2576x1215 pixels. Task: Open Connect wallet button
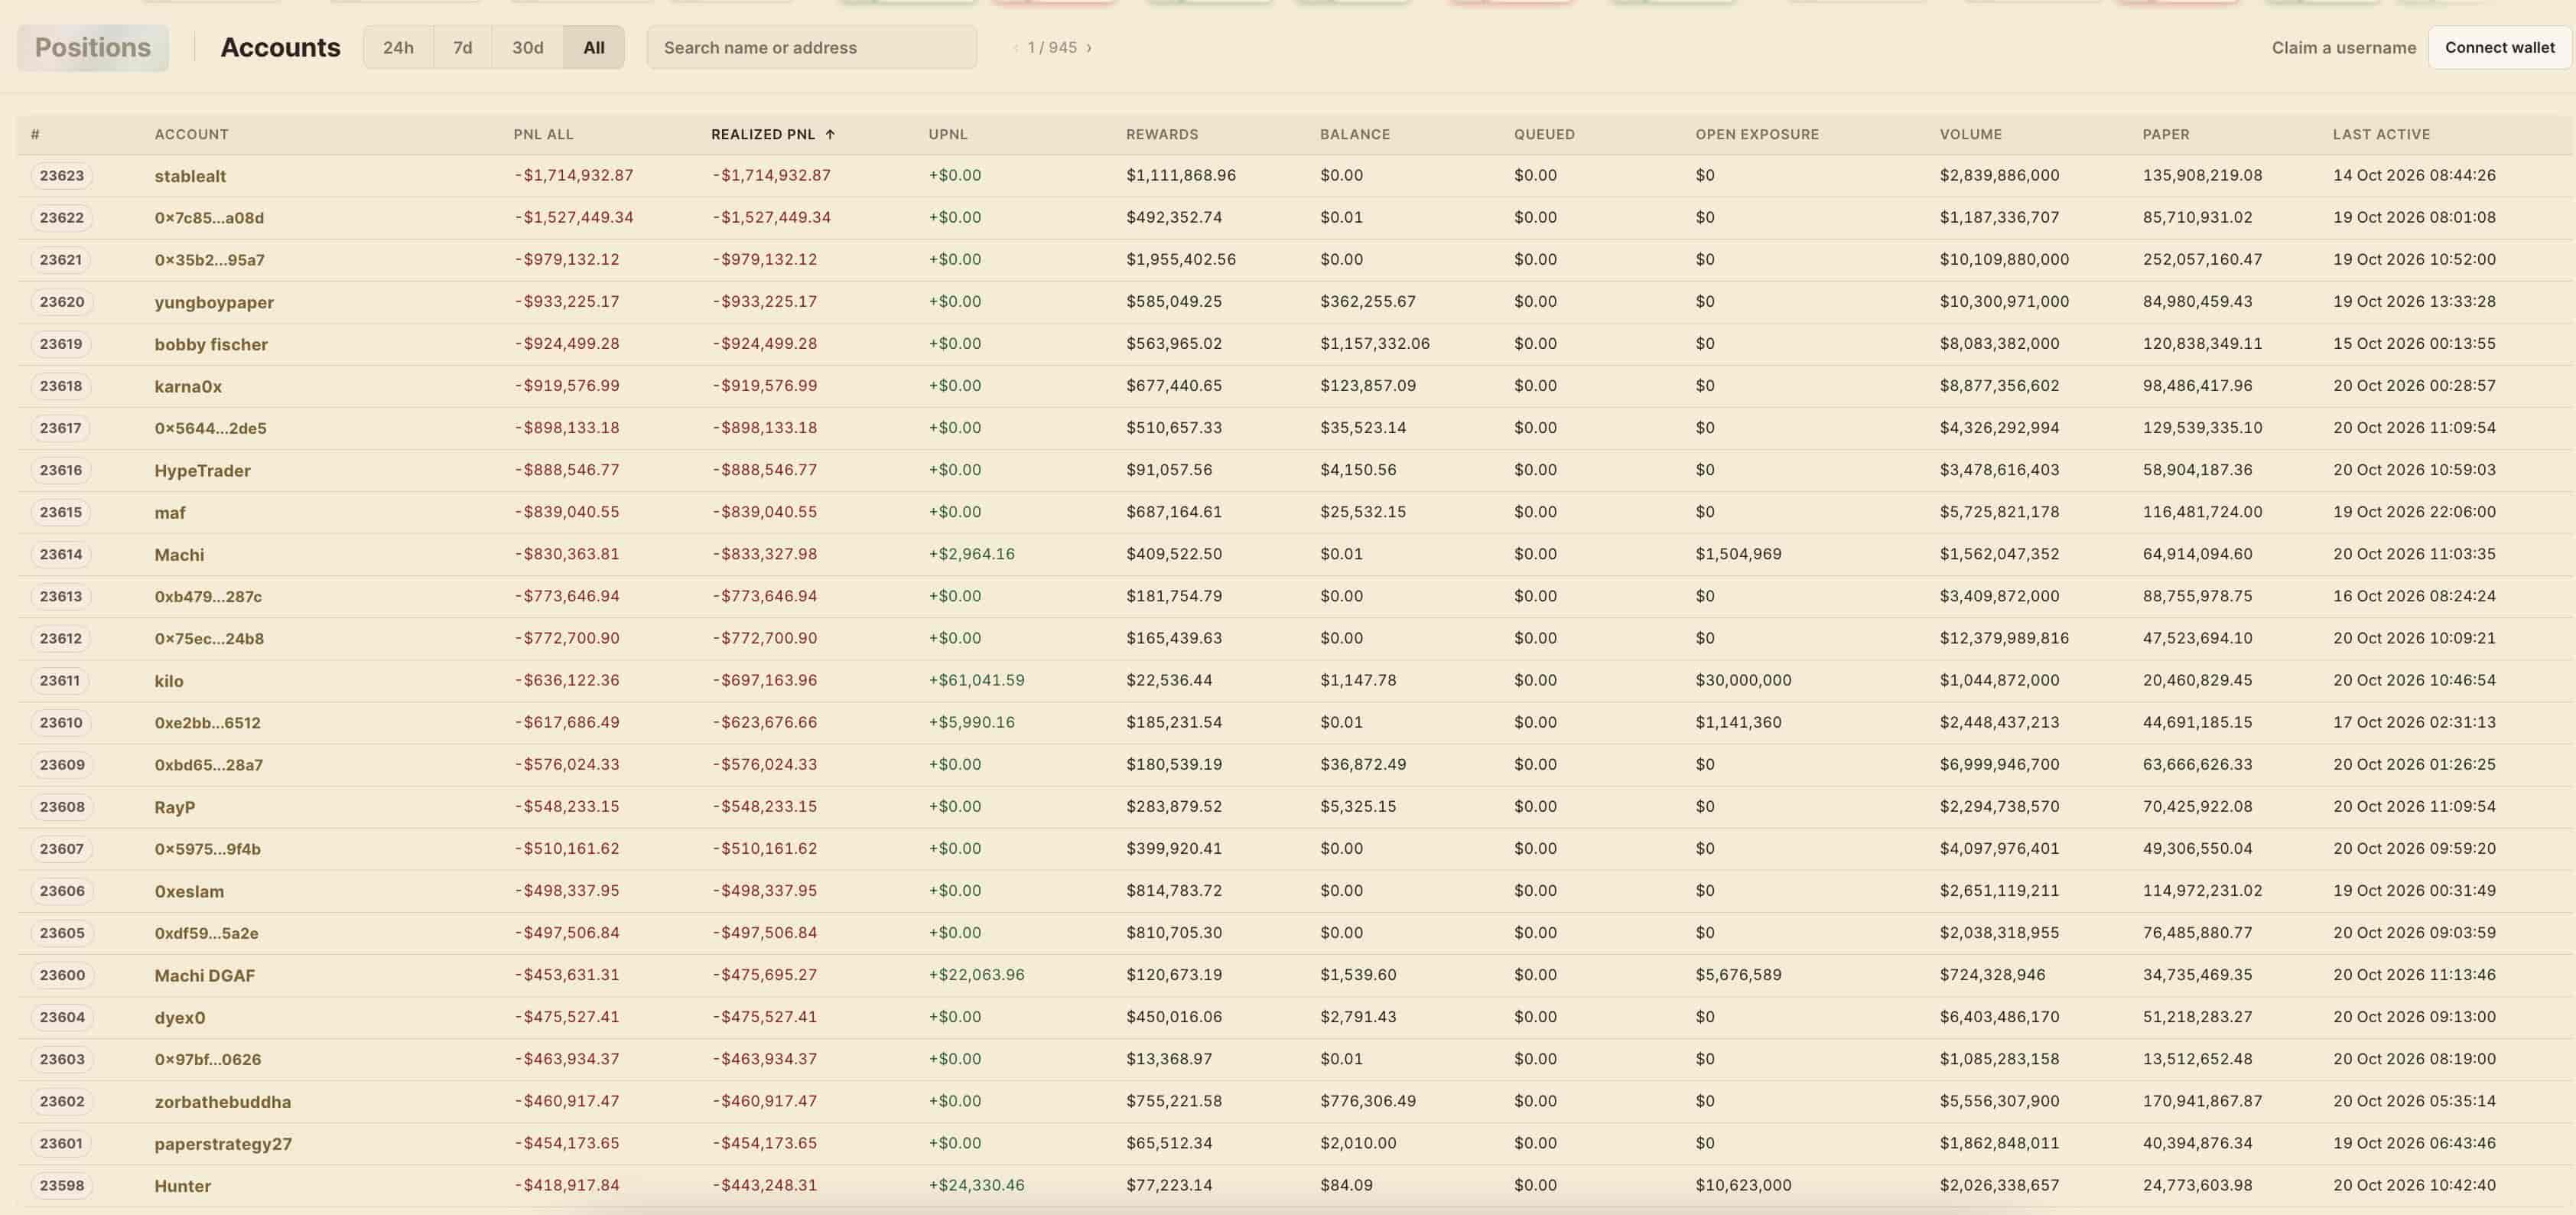(x=2499, y=47)
